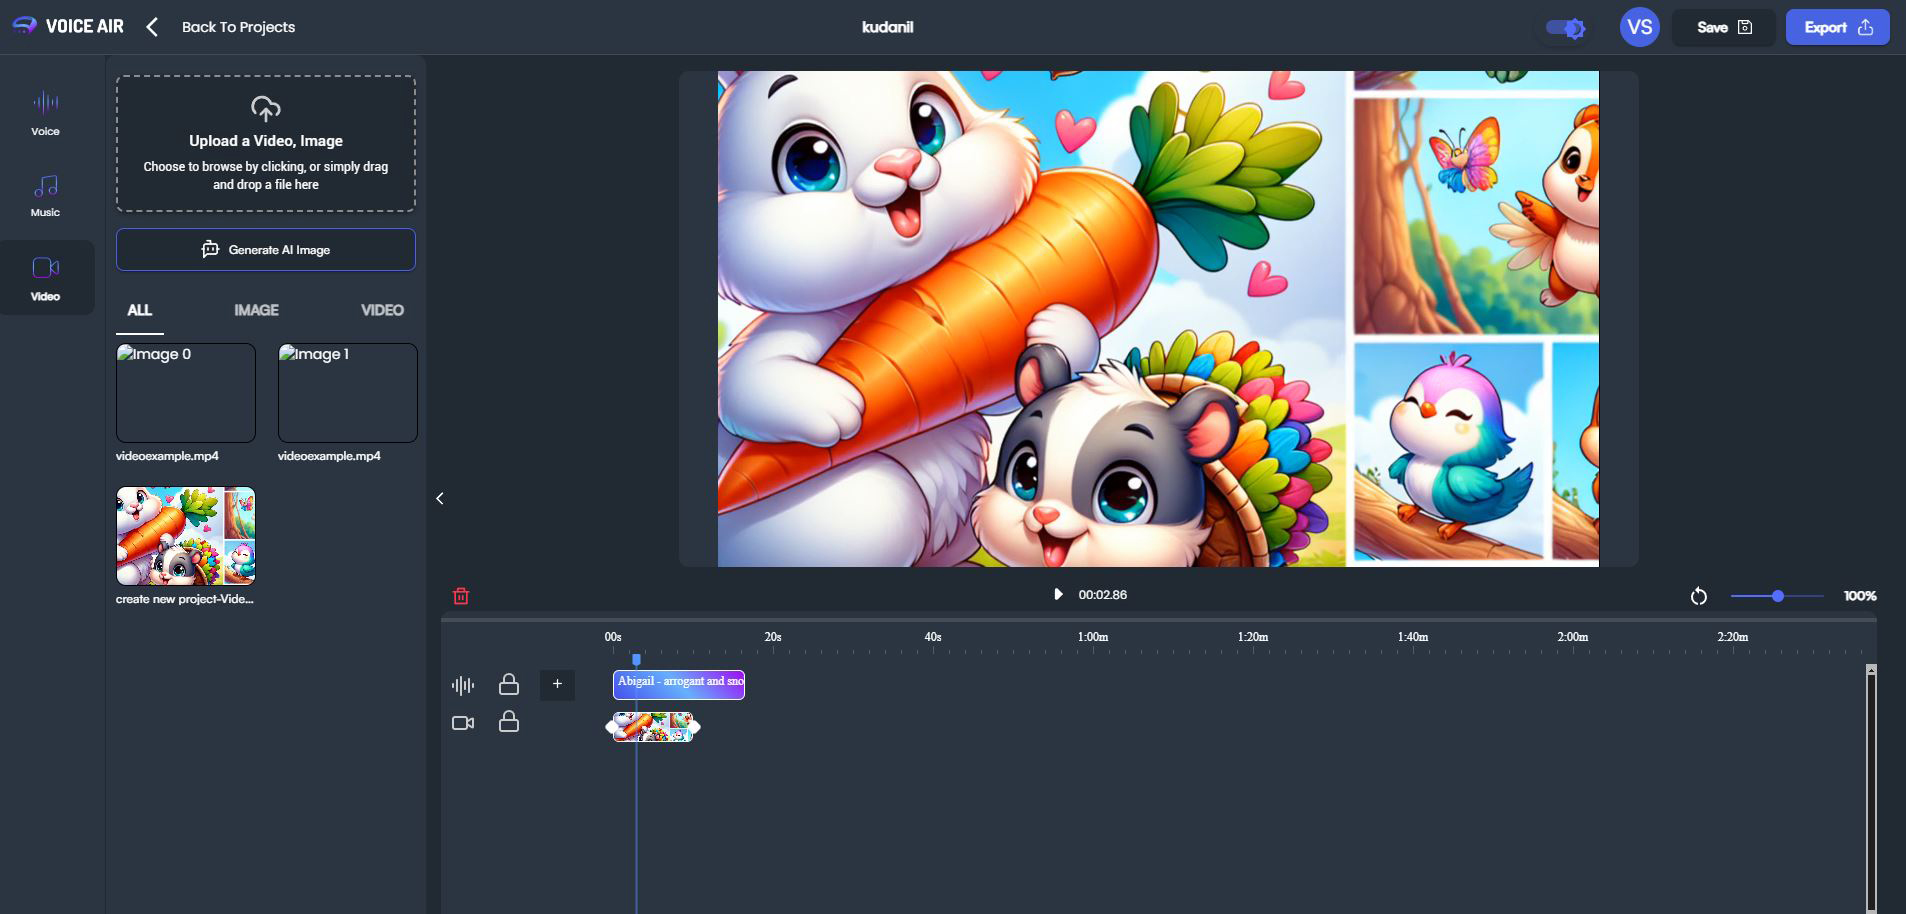The width and height of the screenshot is (1906, 914).
Task: Switch to the VIDEO media tab
Action: pyautogui.click(x=382, y=310)
